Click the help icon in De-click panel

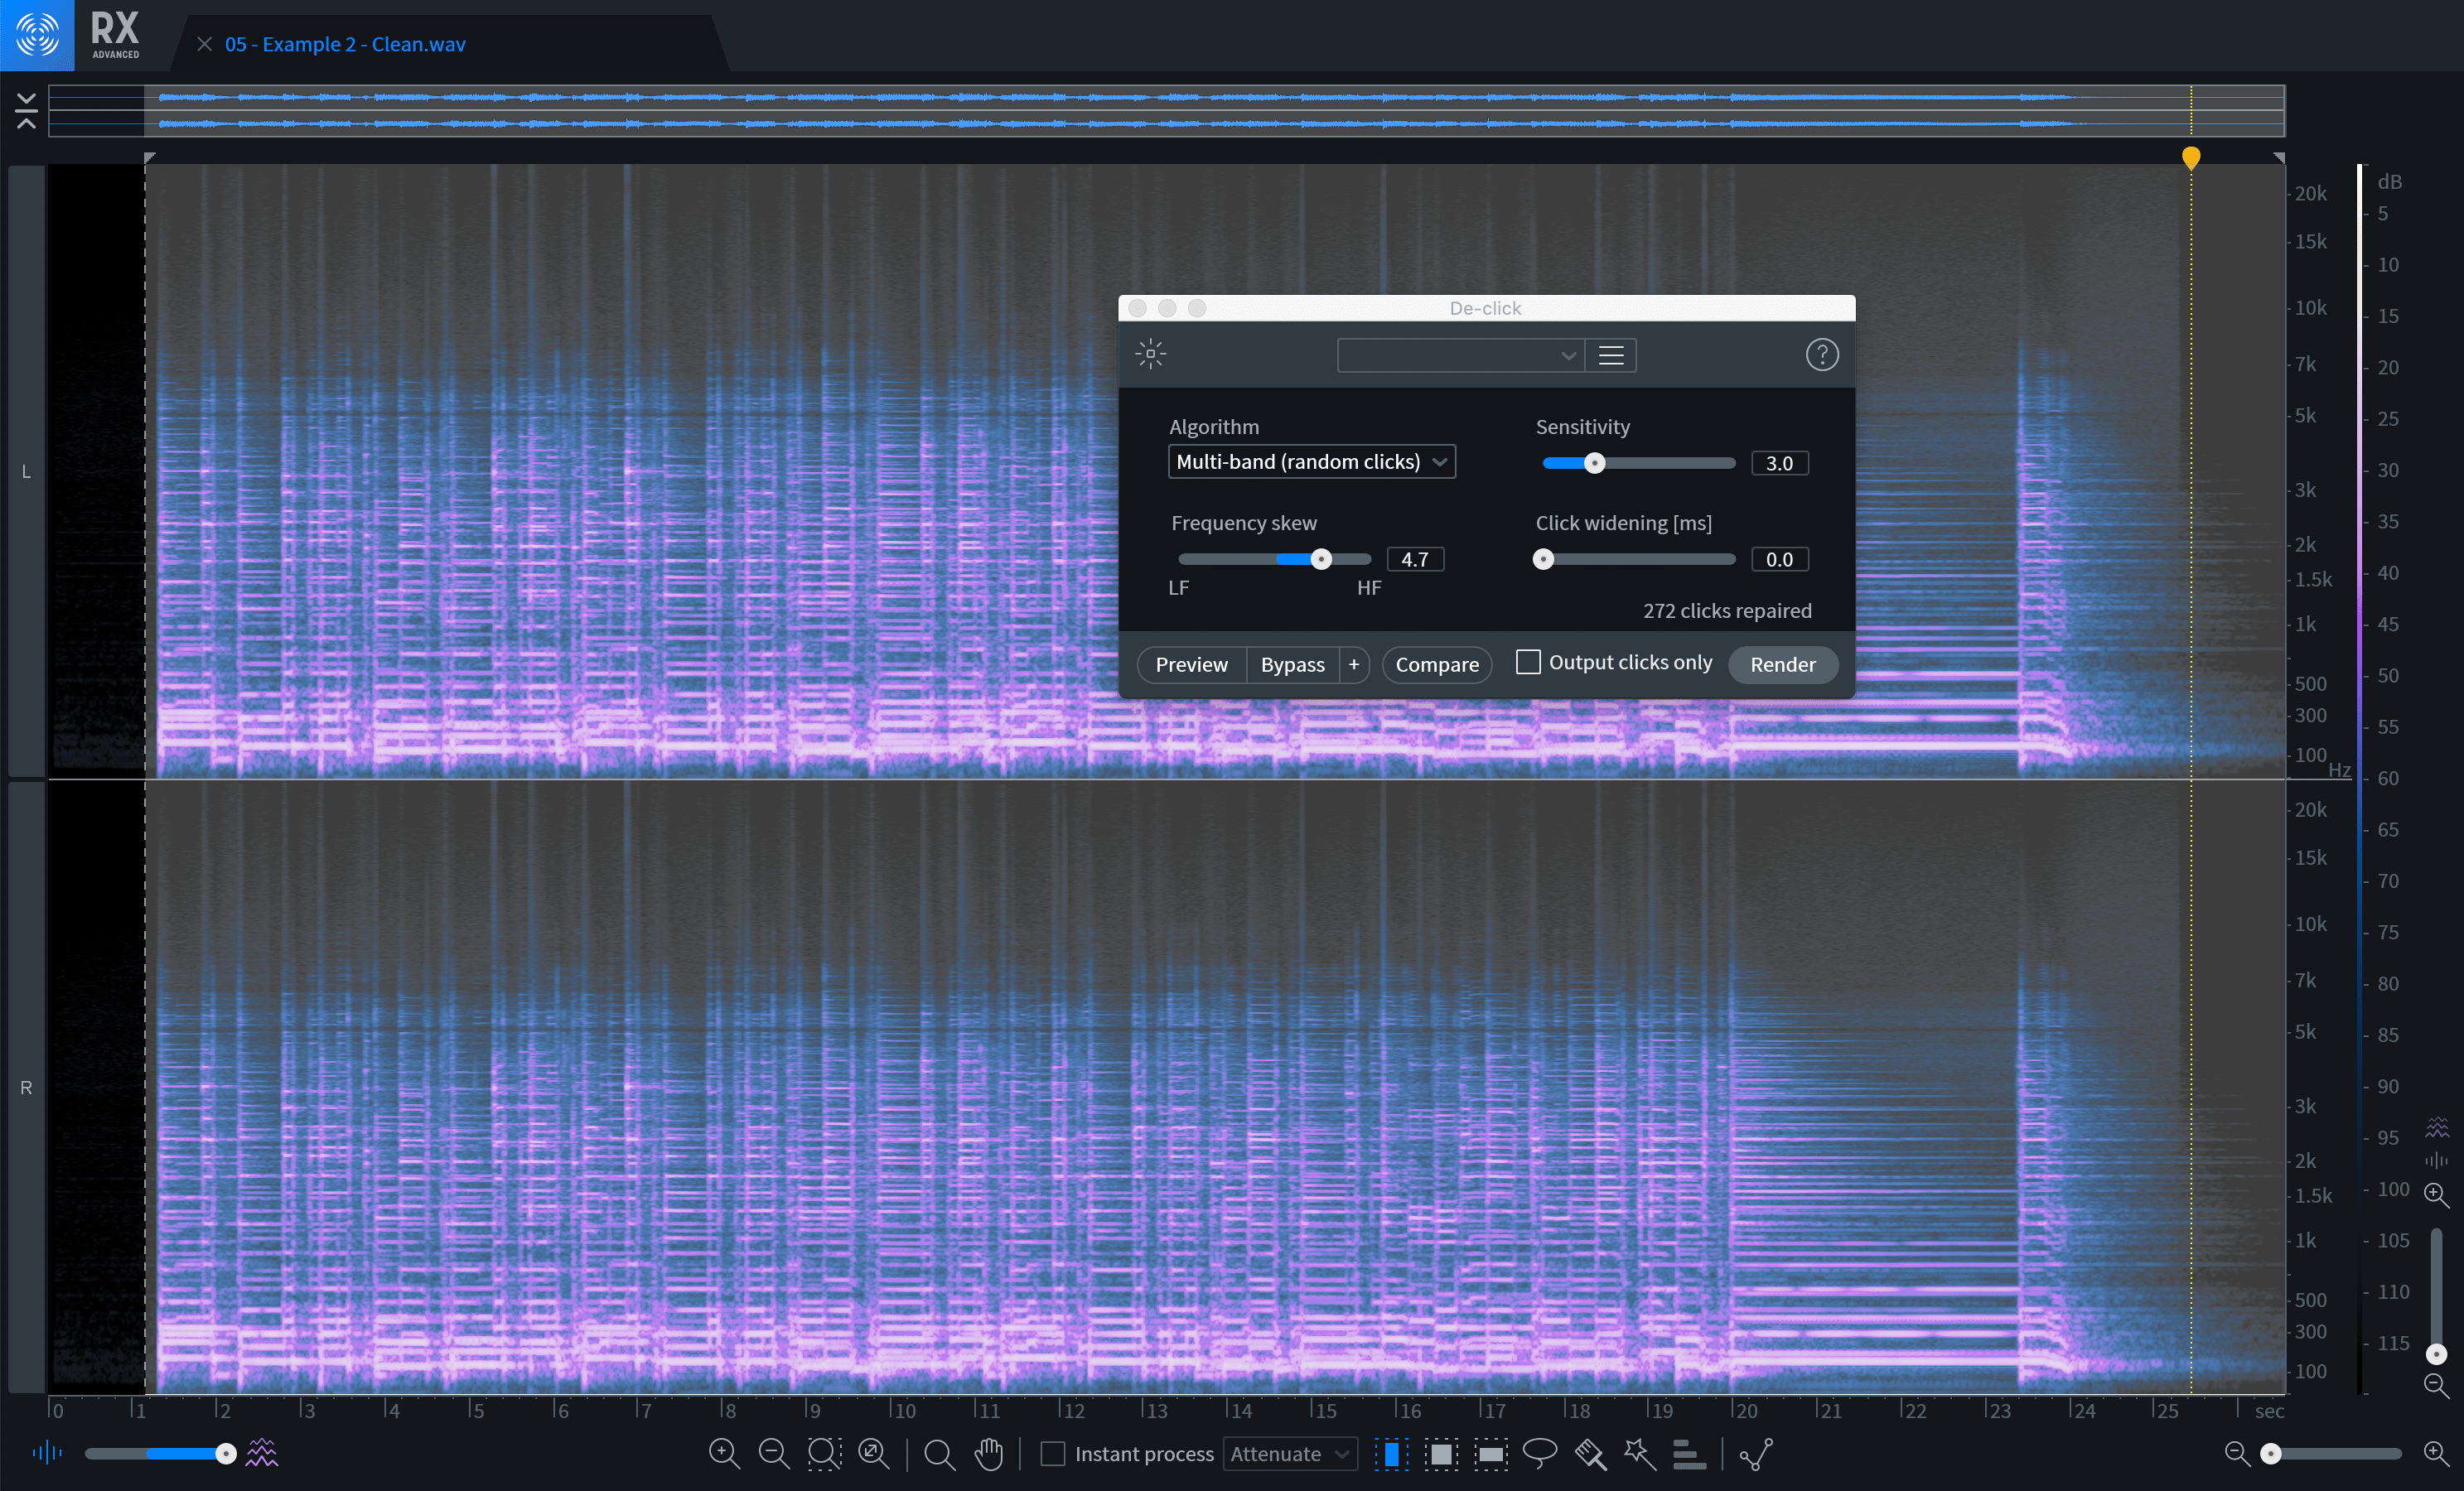click(1822, 354)
